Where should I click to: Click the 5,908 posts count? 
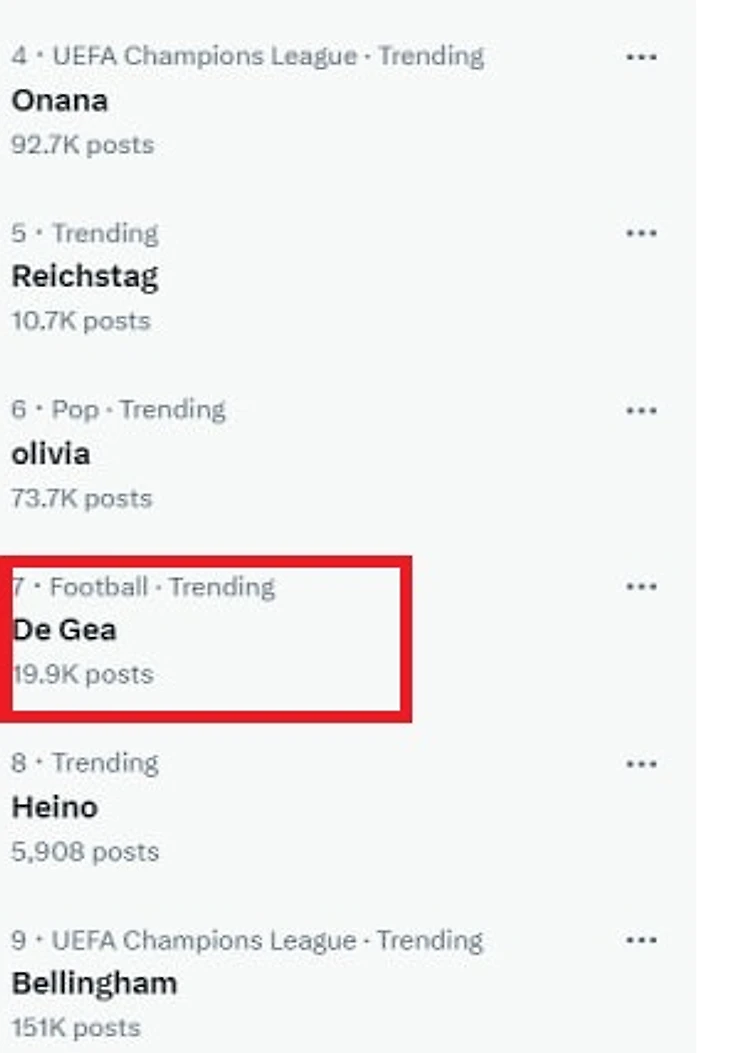tap(84, 852)
